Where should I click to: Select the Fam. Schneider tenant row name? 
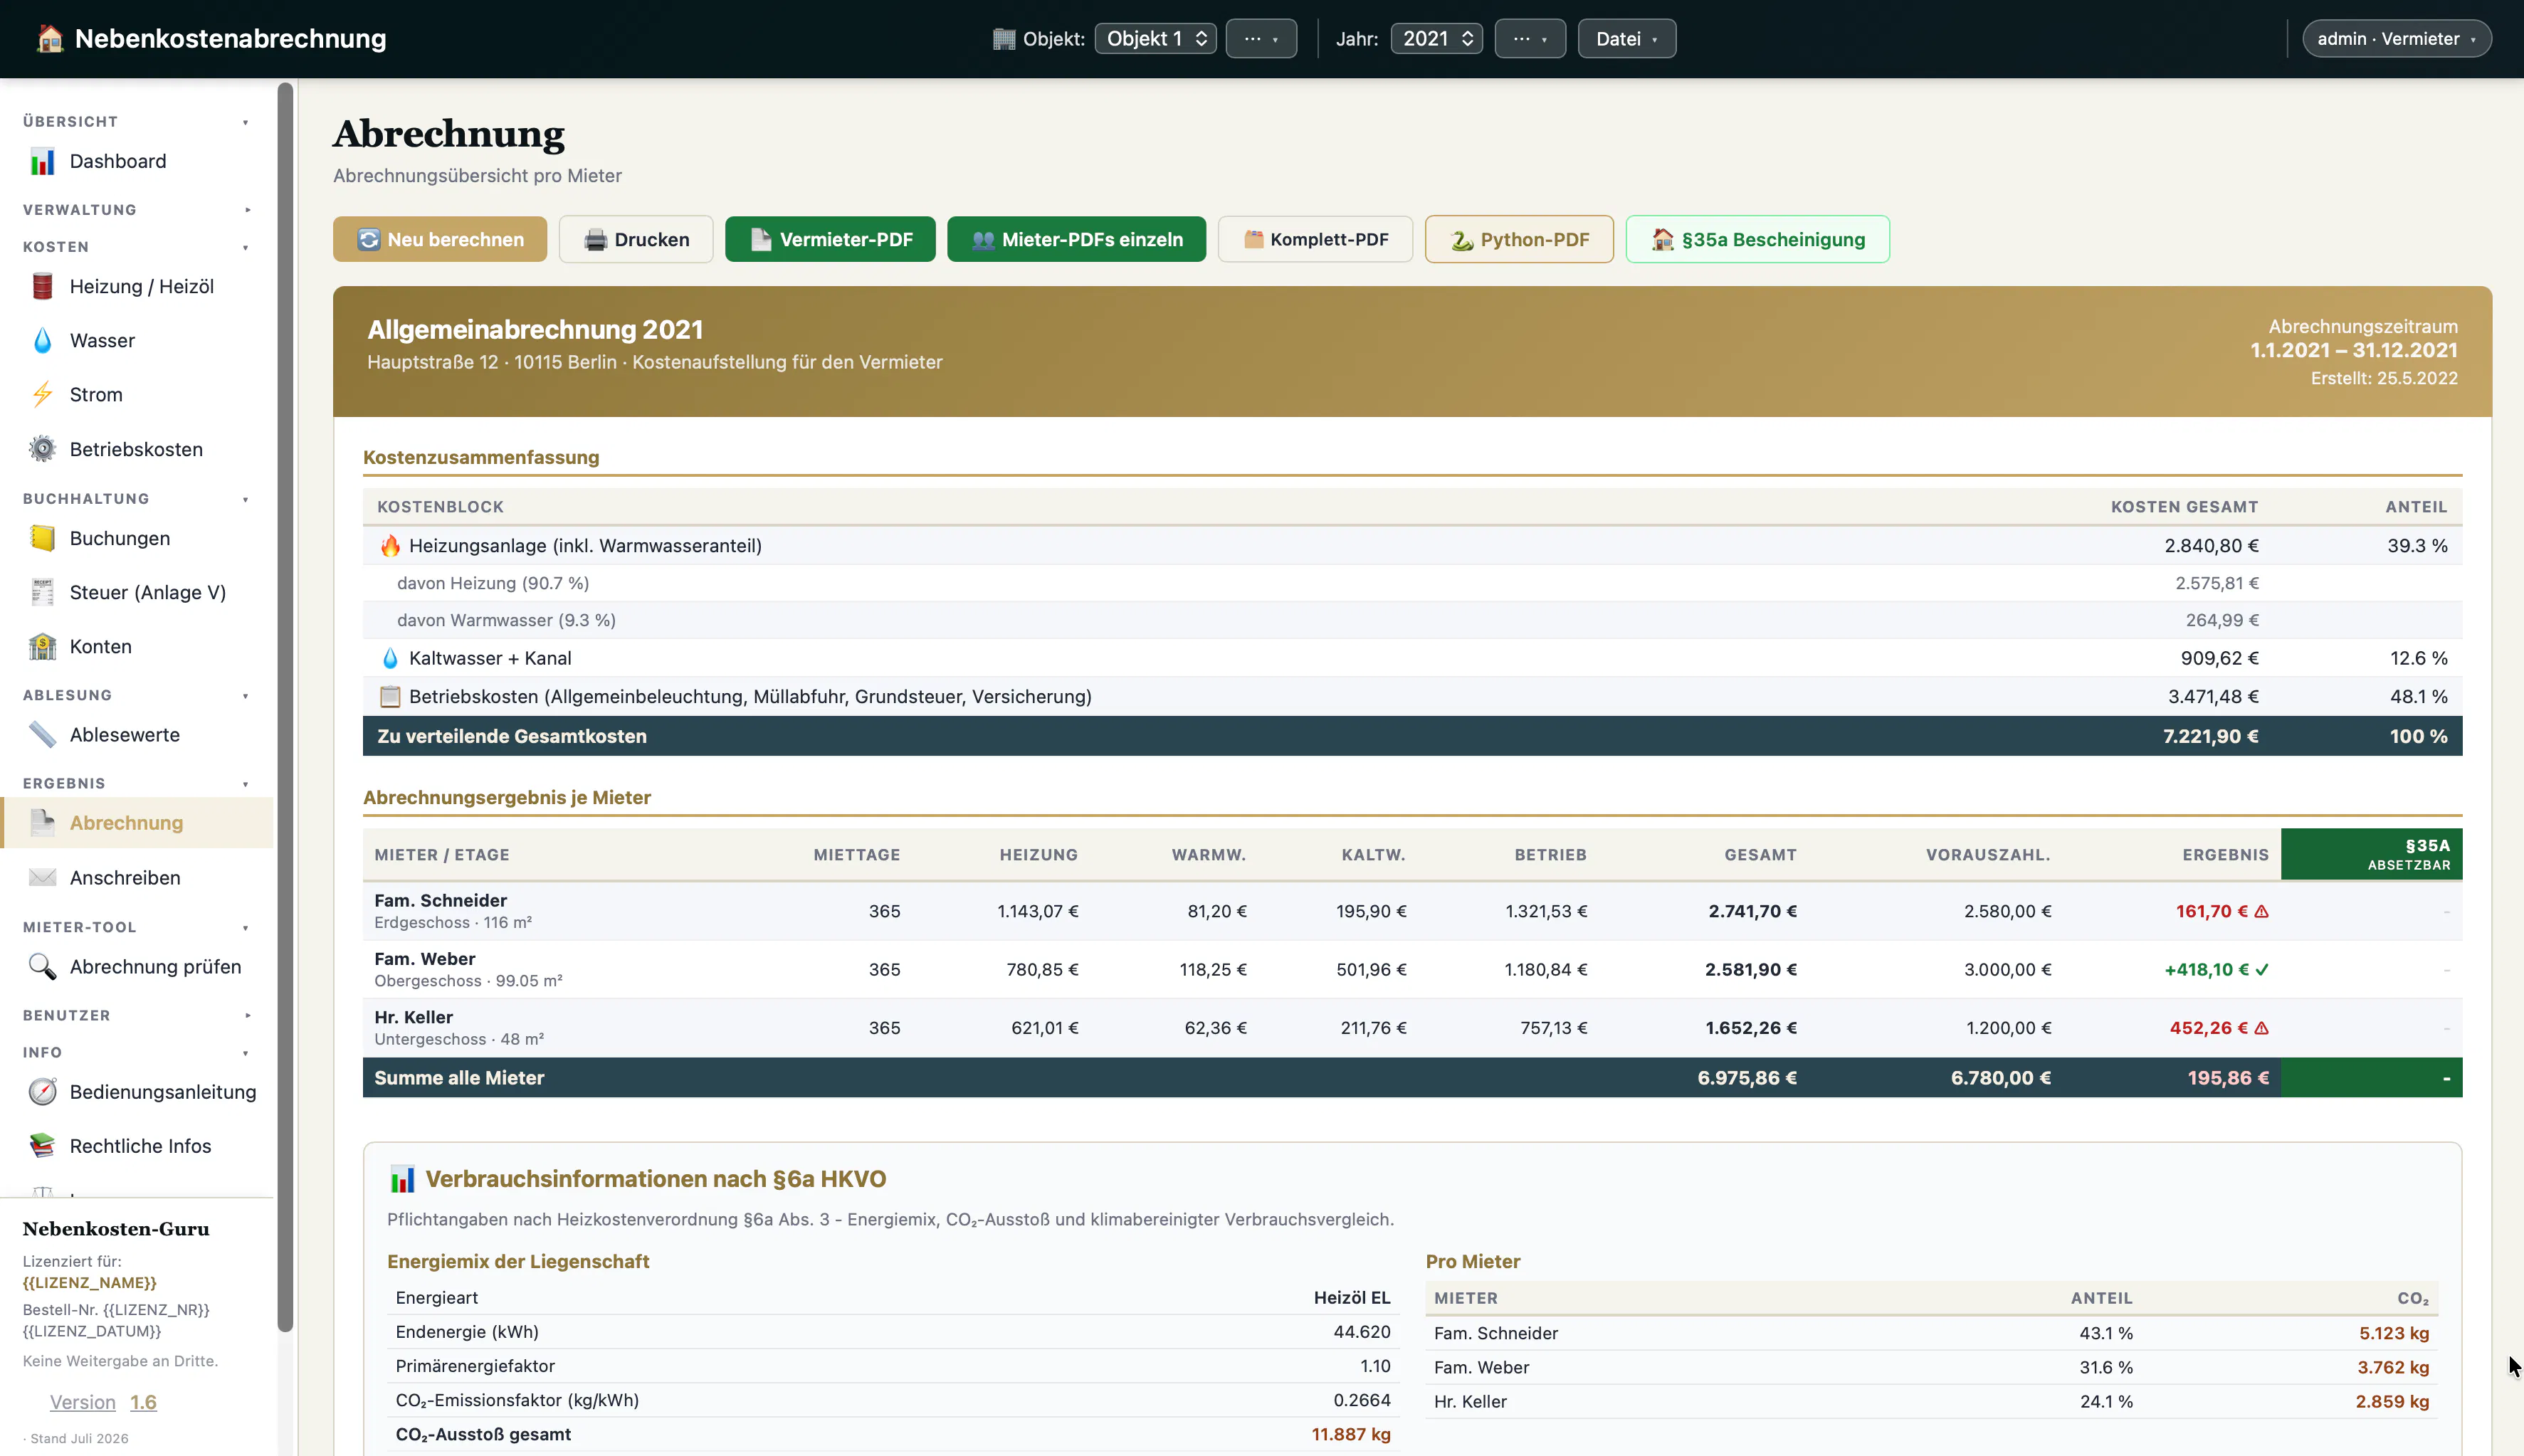440,901
